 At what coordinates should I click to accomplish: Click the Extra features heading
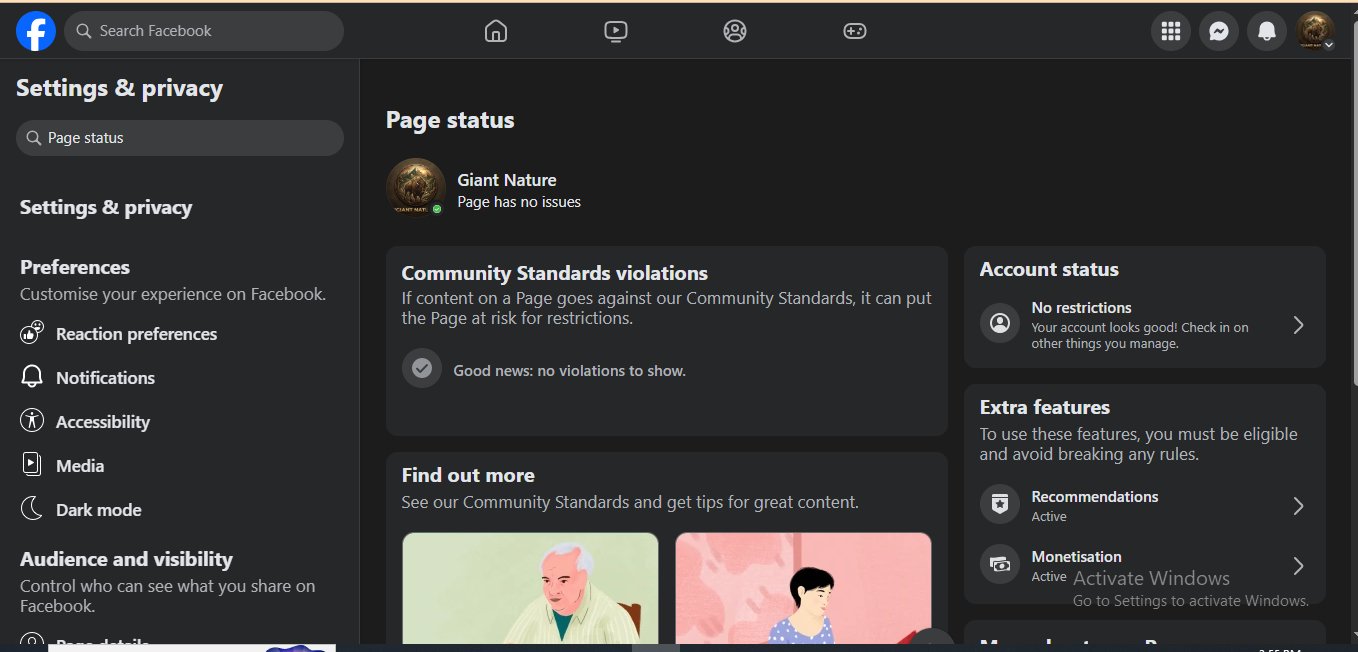1045,408
